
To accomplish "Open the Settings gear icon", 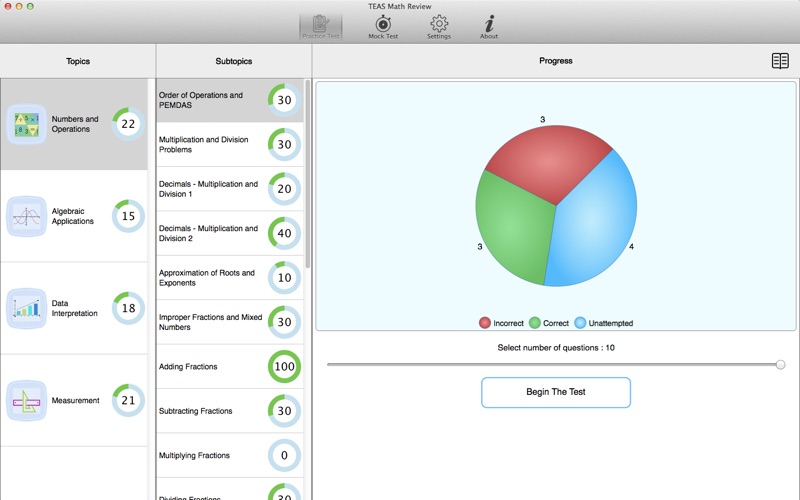I will pos(439,27).
